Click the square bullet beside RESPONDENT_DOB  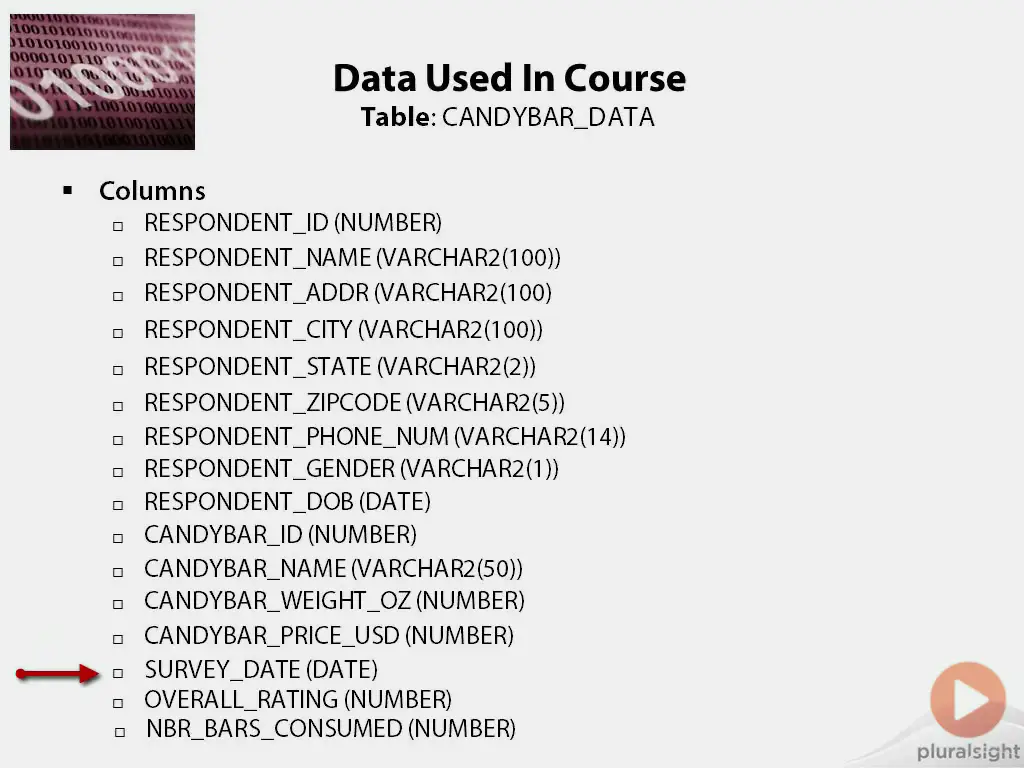[x=118, y=506]
